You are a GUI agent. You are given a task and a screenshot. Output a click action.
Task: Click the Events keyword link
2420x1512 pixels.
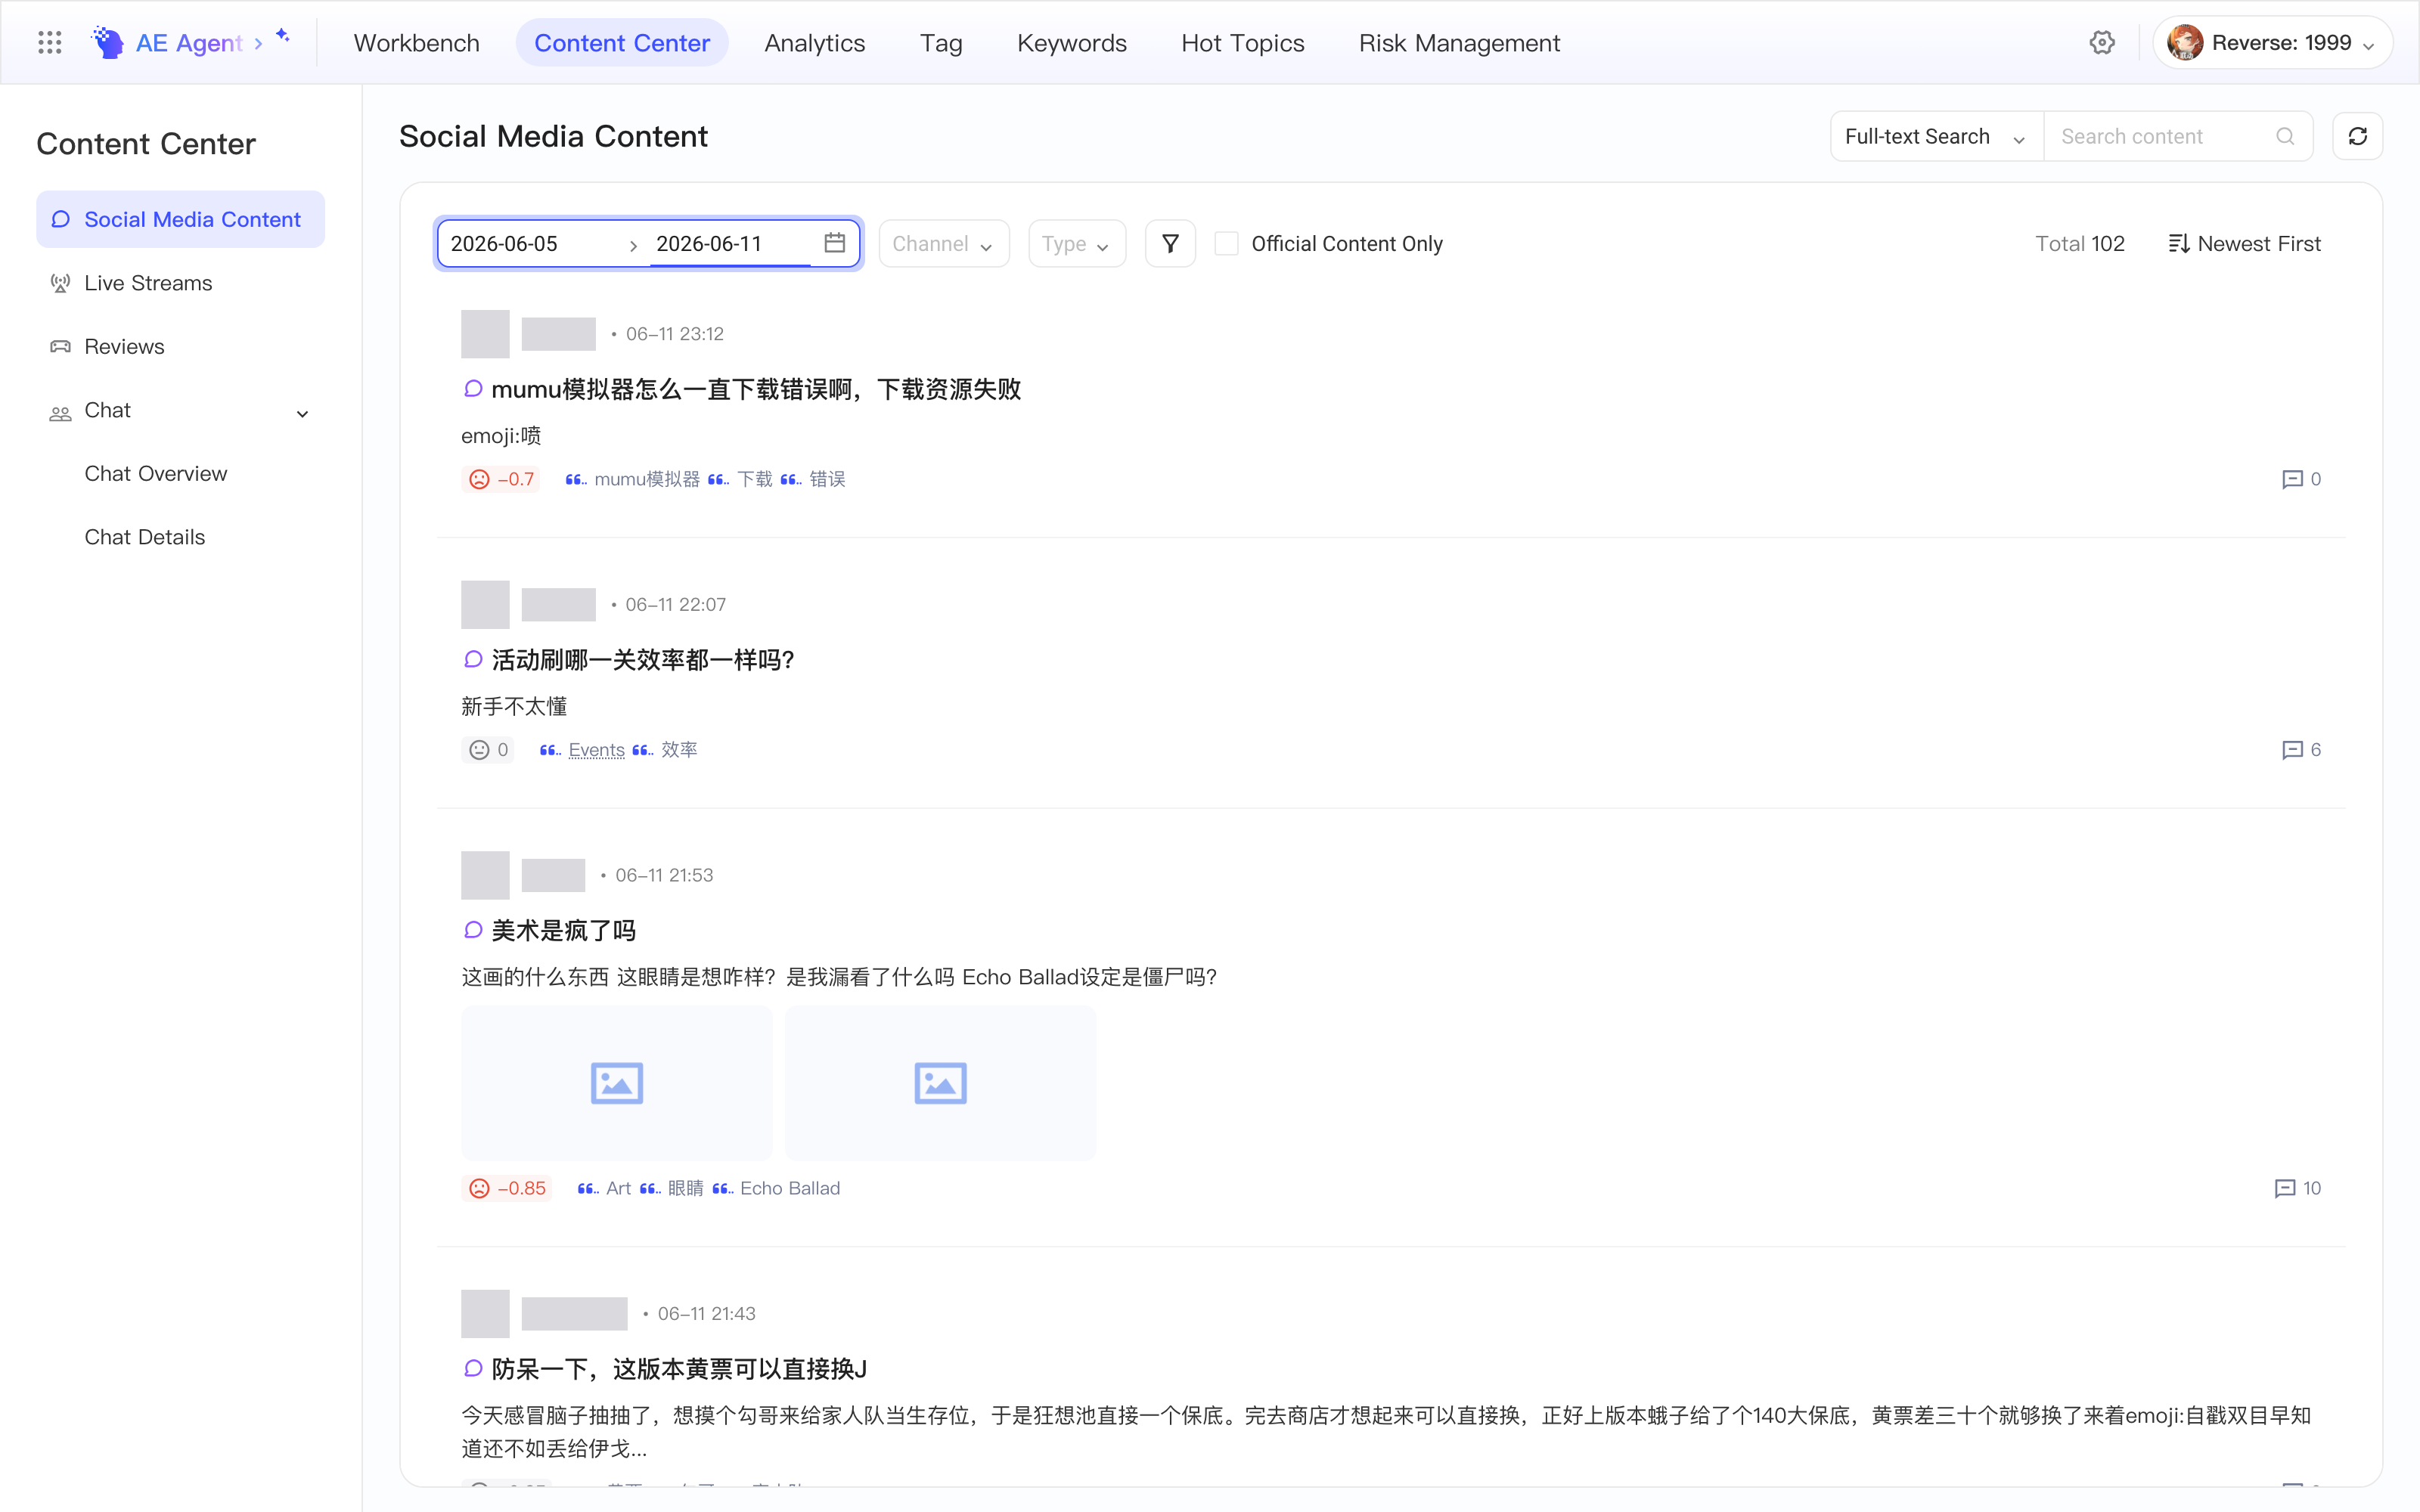[x=596, y=750]
